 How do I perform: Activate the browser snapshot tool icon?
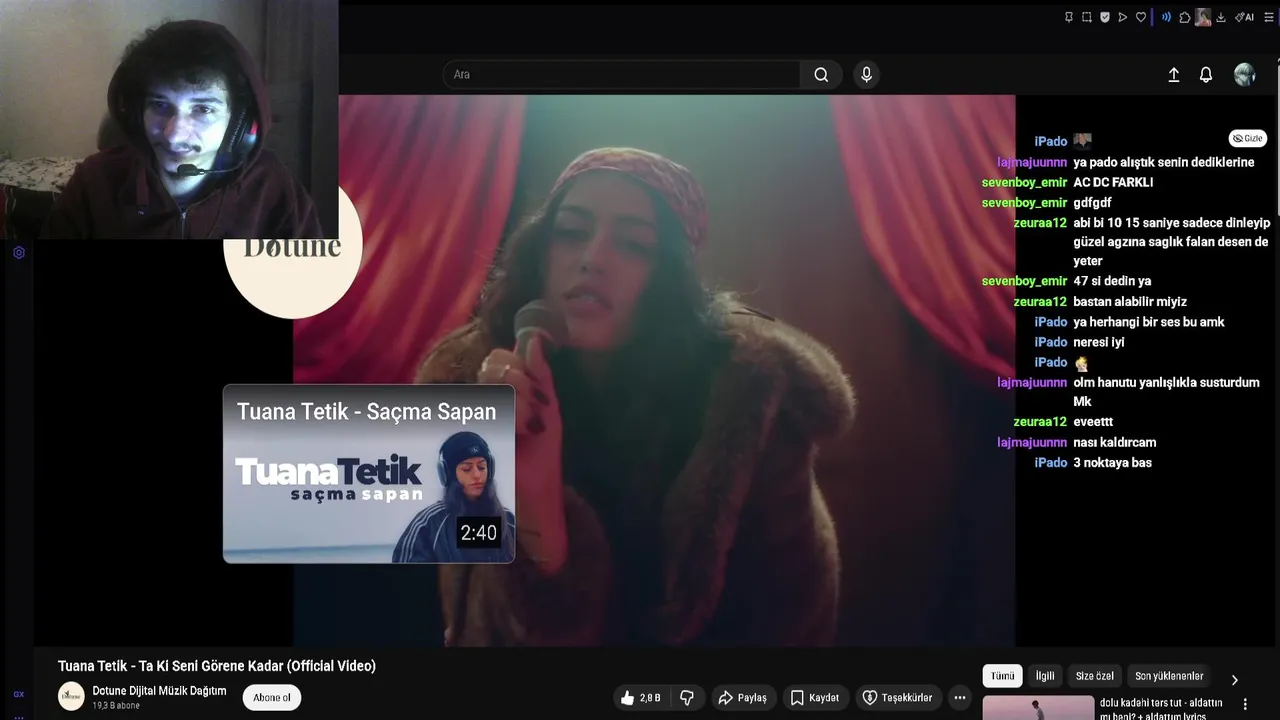click(1087, 17)
